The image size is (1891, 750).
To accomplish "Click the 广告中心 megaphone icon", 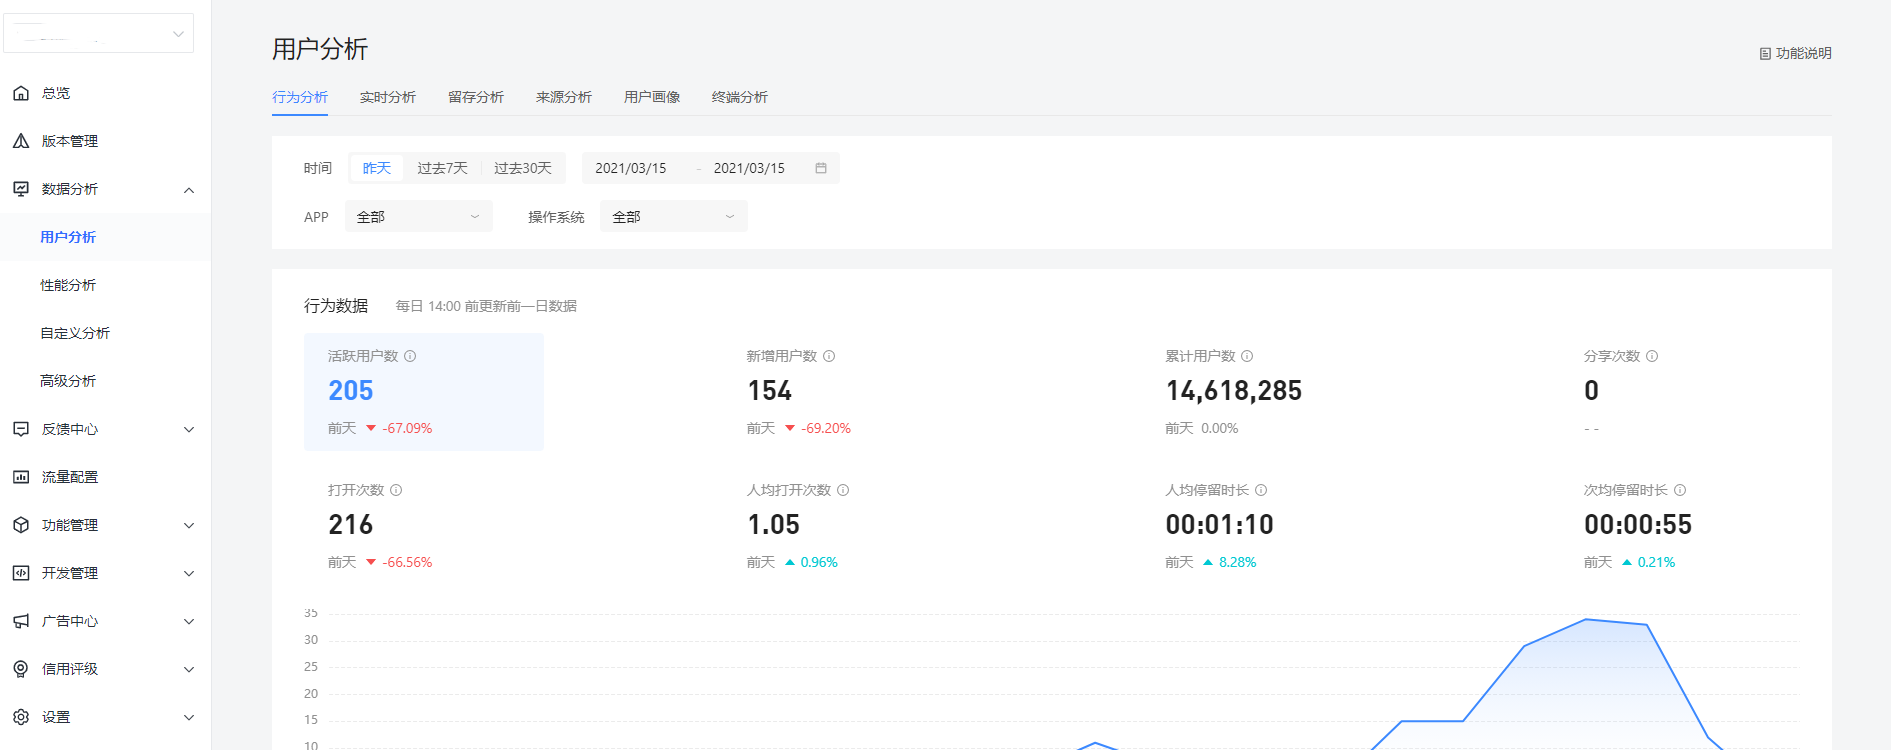I will 21,621.
